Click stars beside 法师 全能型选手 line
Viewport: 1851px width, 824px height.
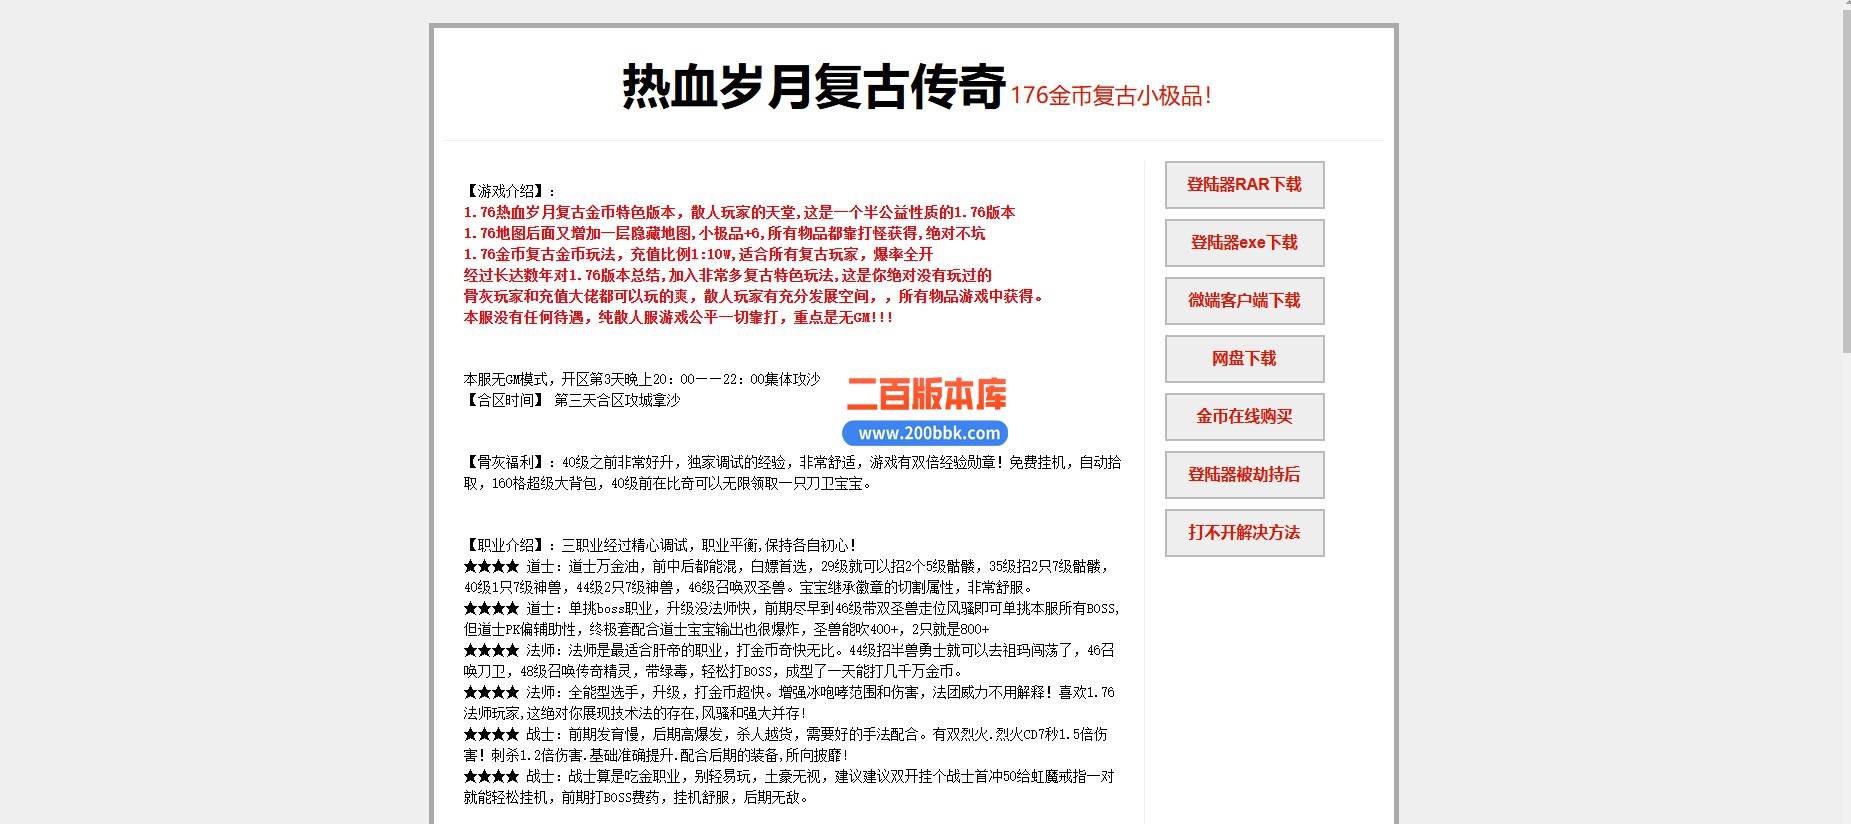point(491,692)
